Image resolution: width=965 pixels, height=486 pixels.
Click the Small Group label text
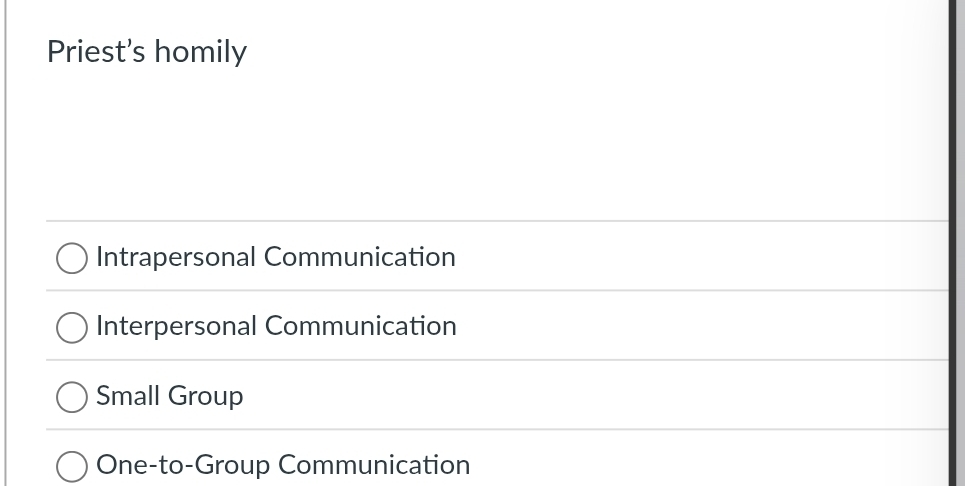(x=169, y=396)
